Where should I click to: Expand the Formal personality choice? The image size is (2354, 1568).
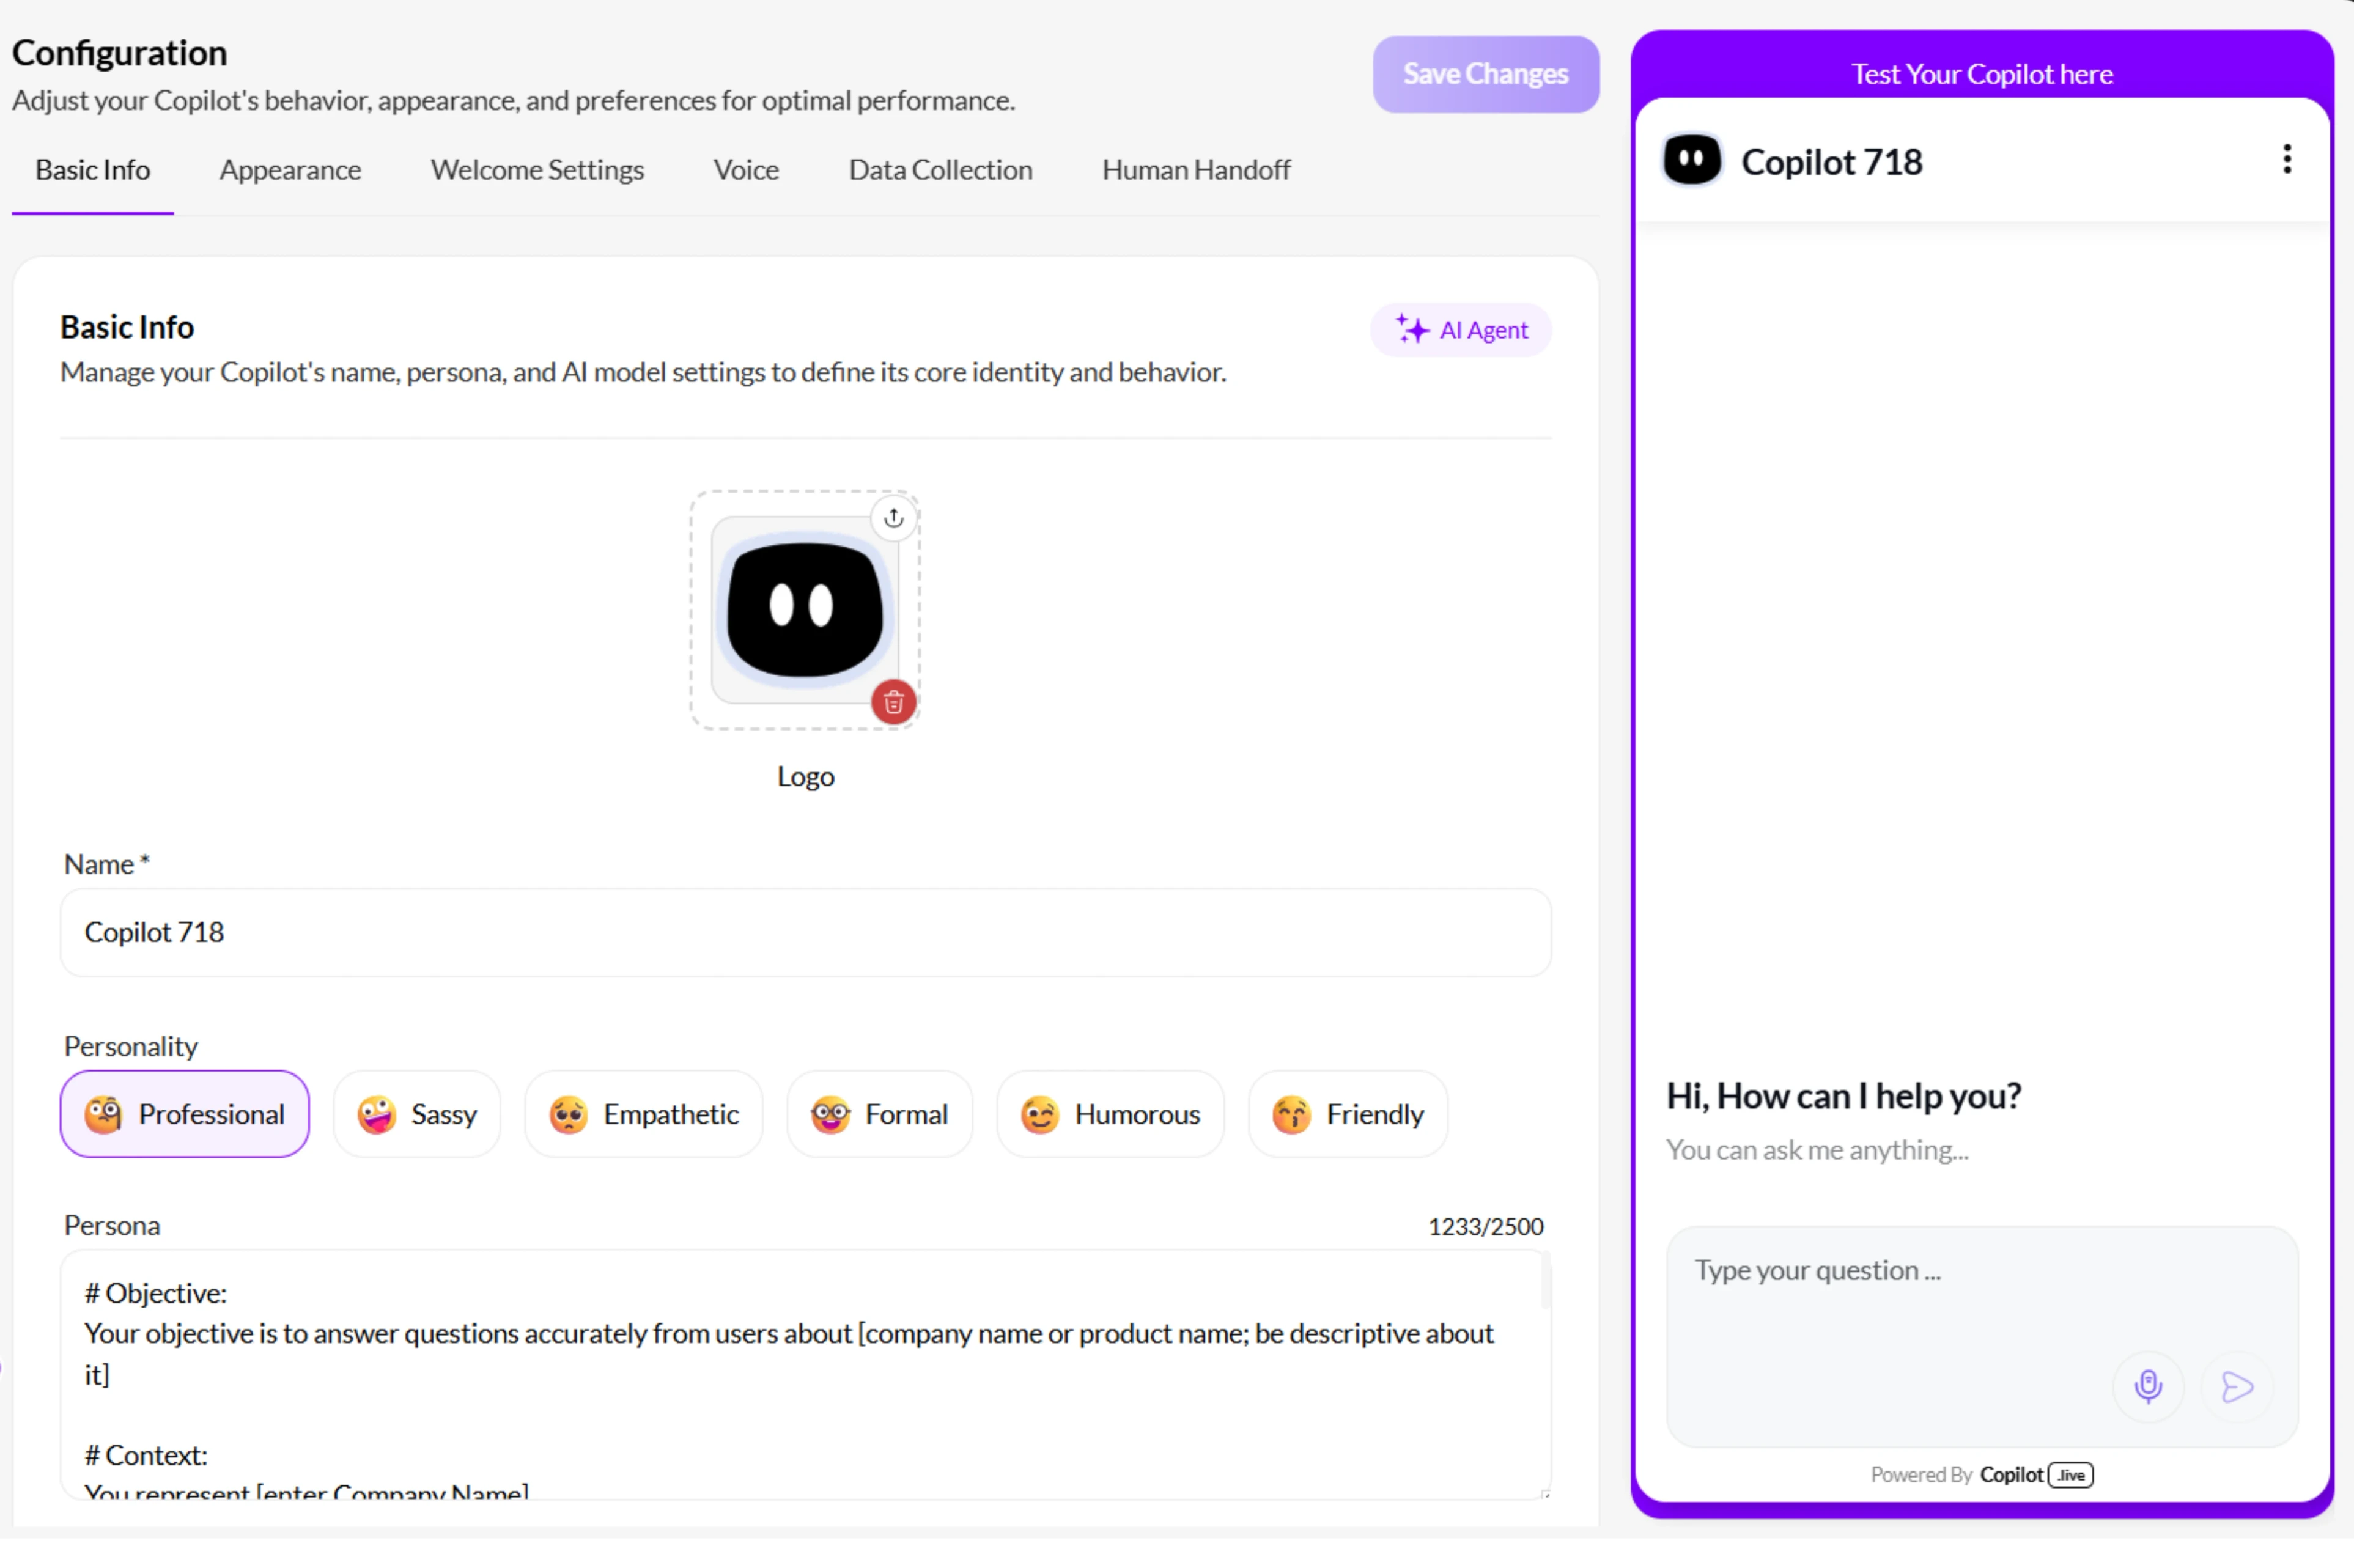878,1114
